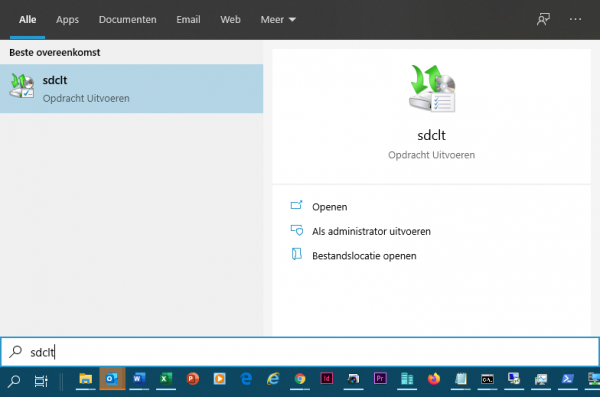Open File Explorer from taskbar
The width and height of the screenshot is (600, 397).
point(85,379)
